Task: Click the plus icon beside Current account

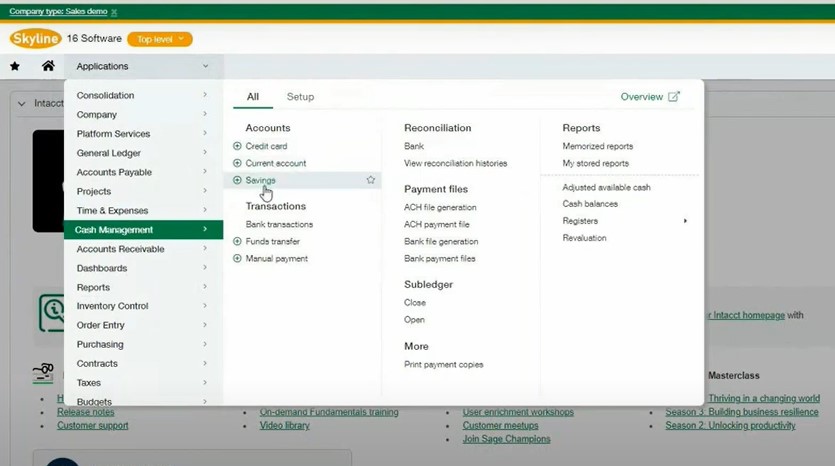Action: click(238, 163)
